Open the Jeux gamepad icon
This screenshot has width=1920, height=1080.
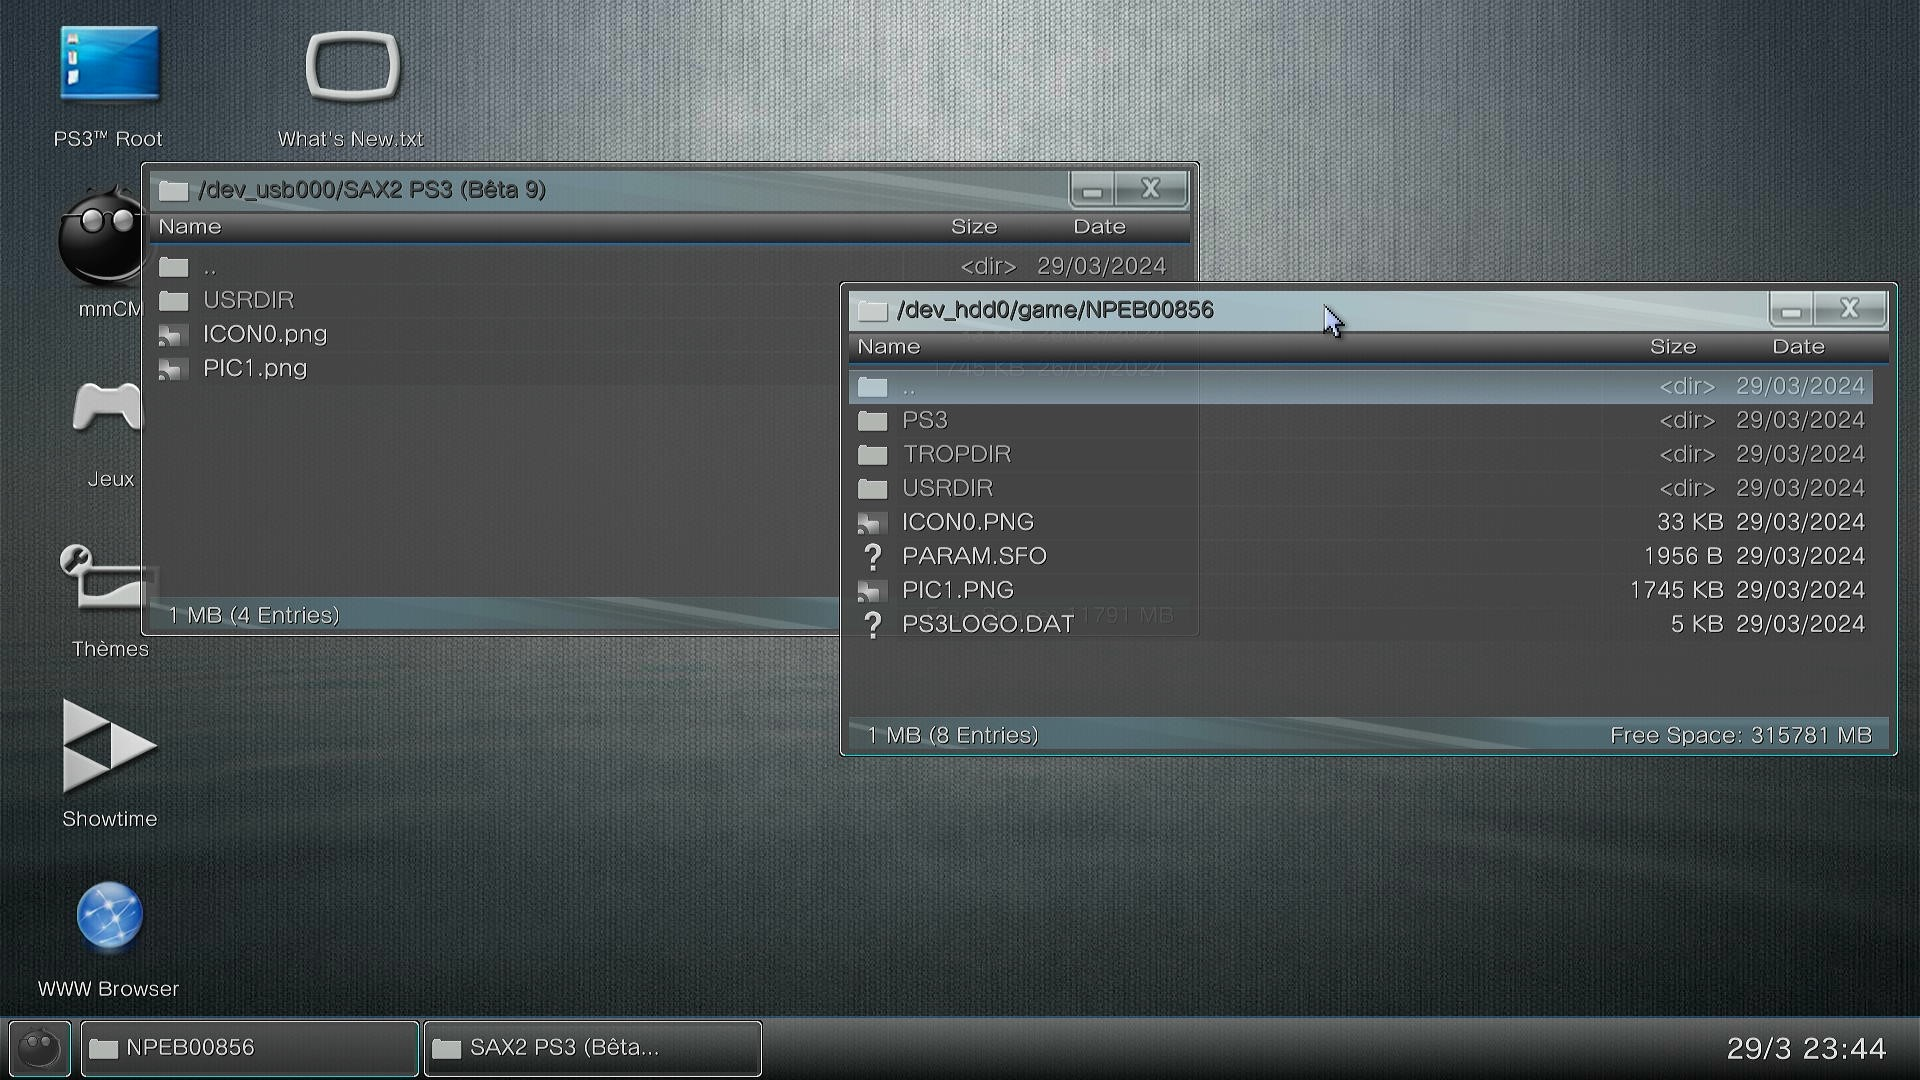coord(108,408)
